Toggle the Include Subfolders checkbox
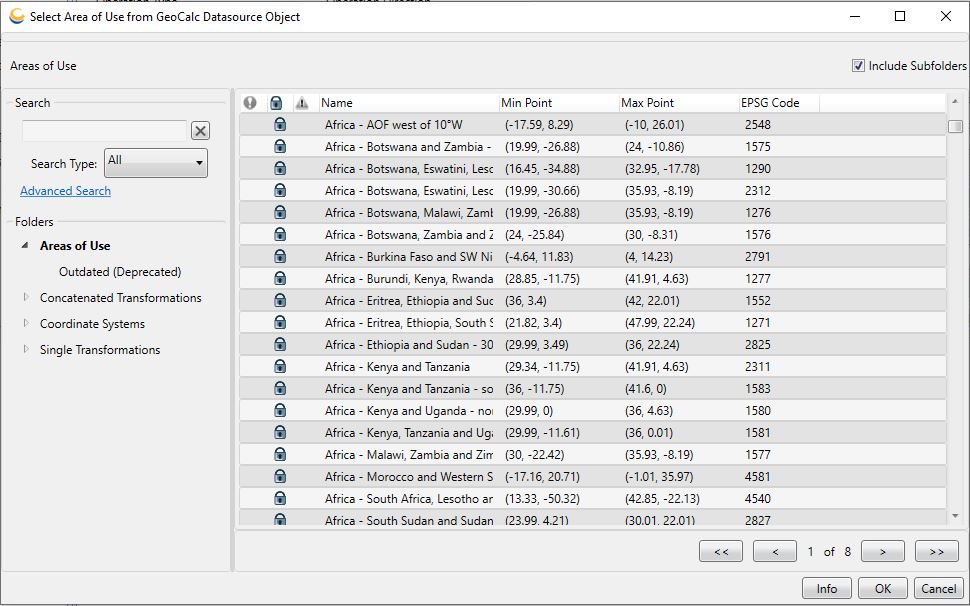Image resolution: width=970 pixels, height=606 pixels. pyautogui.click(x=858, y=66)
